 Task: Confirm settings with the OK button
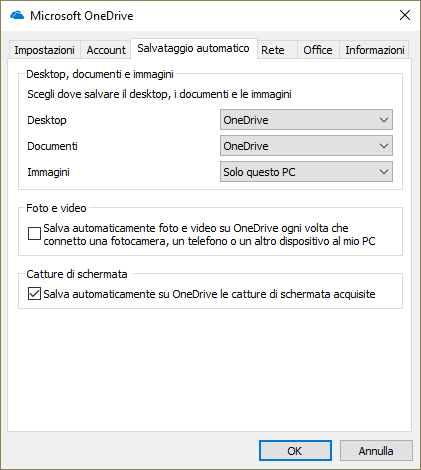[x=295, y=451]
